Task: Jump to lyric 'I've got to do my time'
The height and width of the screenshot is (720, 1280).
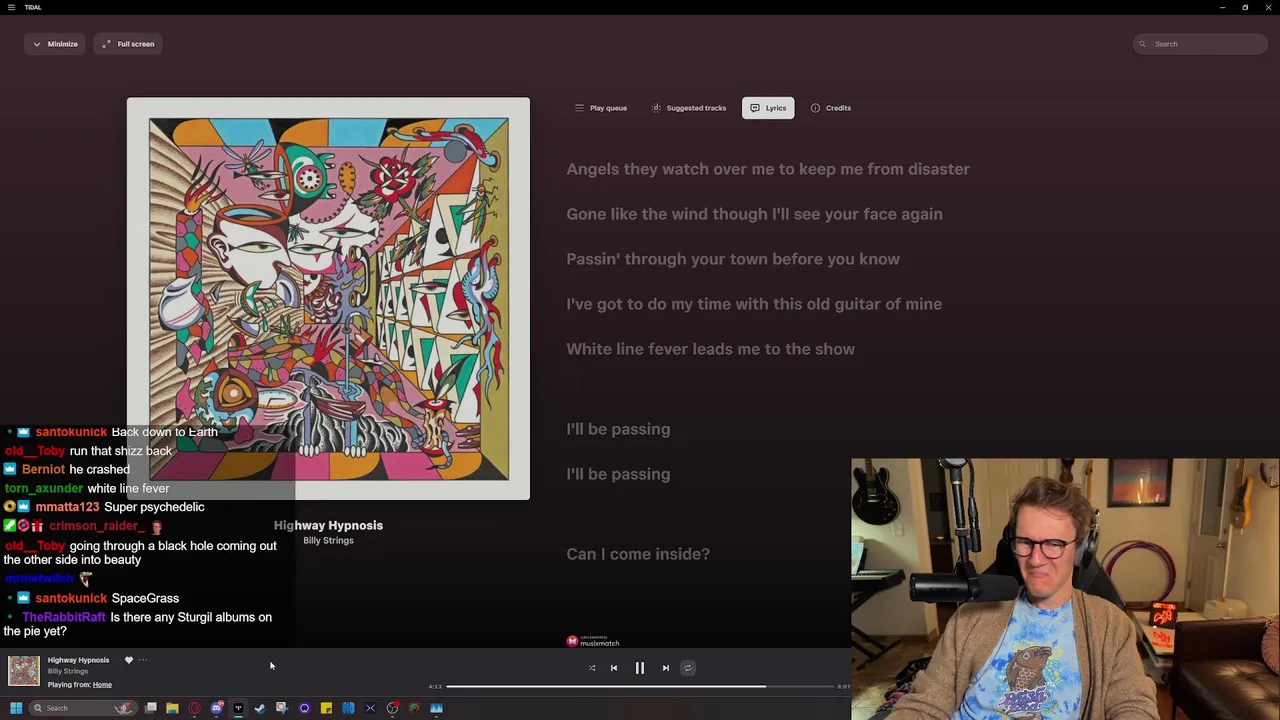Action: [x=754, y=304]
